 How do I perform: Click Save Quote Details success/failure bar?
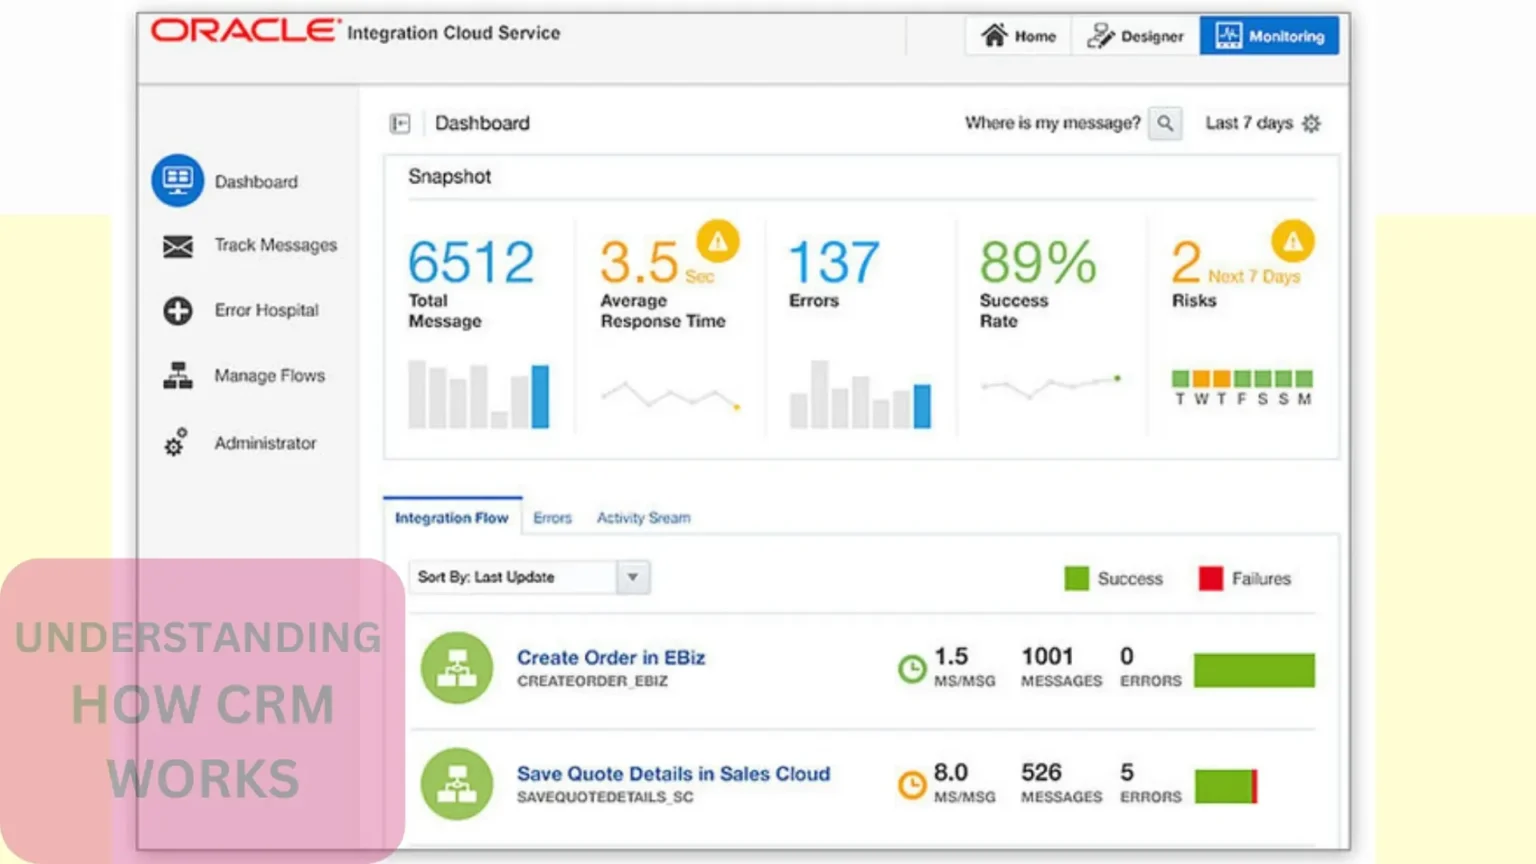click(x=1226, y=786)
